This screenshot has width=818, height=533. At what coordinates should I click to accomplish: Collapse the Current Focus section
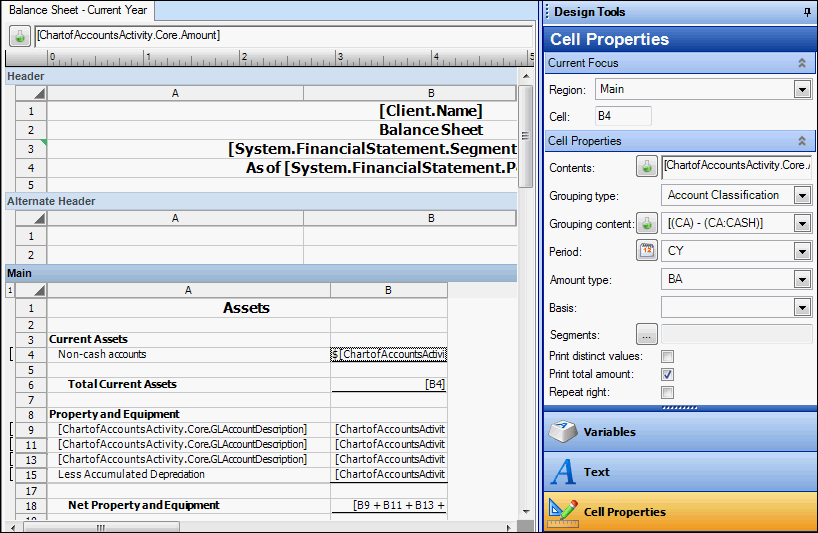click(801, 63)
